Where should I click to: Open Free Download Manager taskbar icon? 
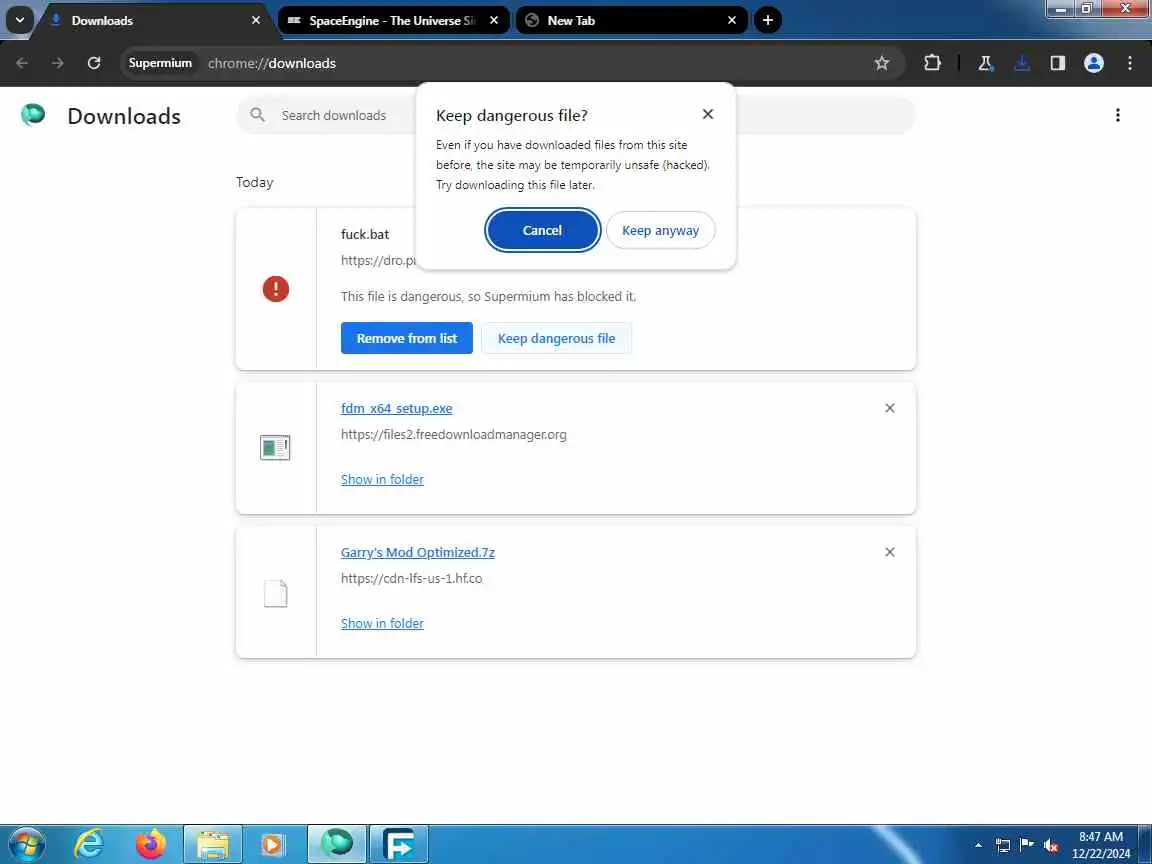[398, 844]
